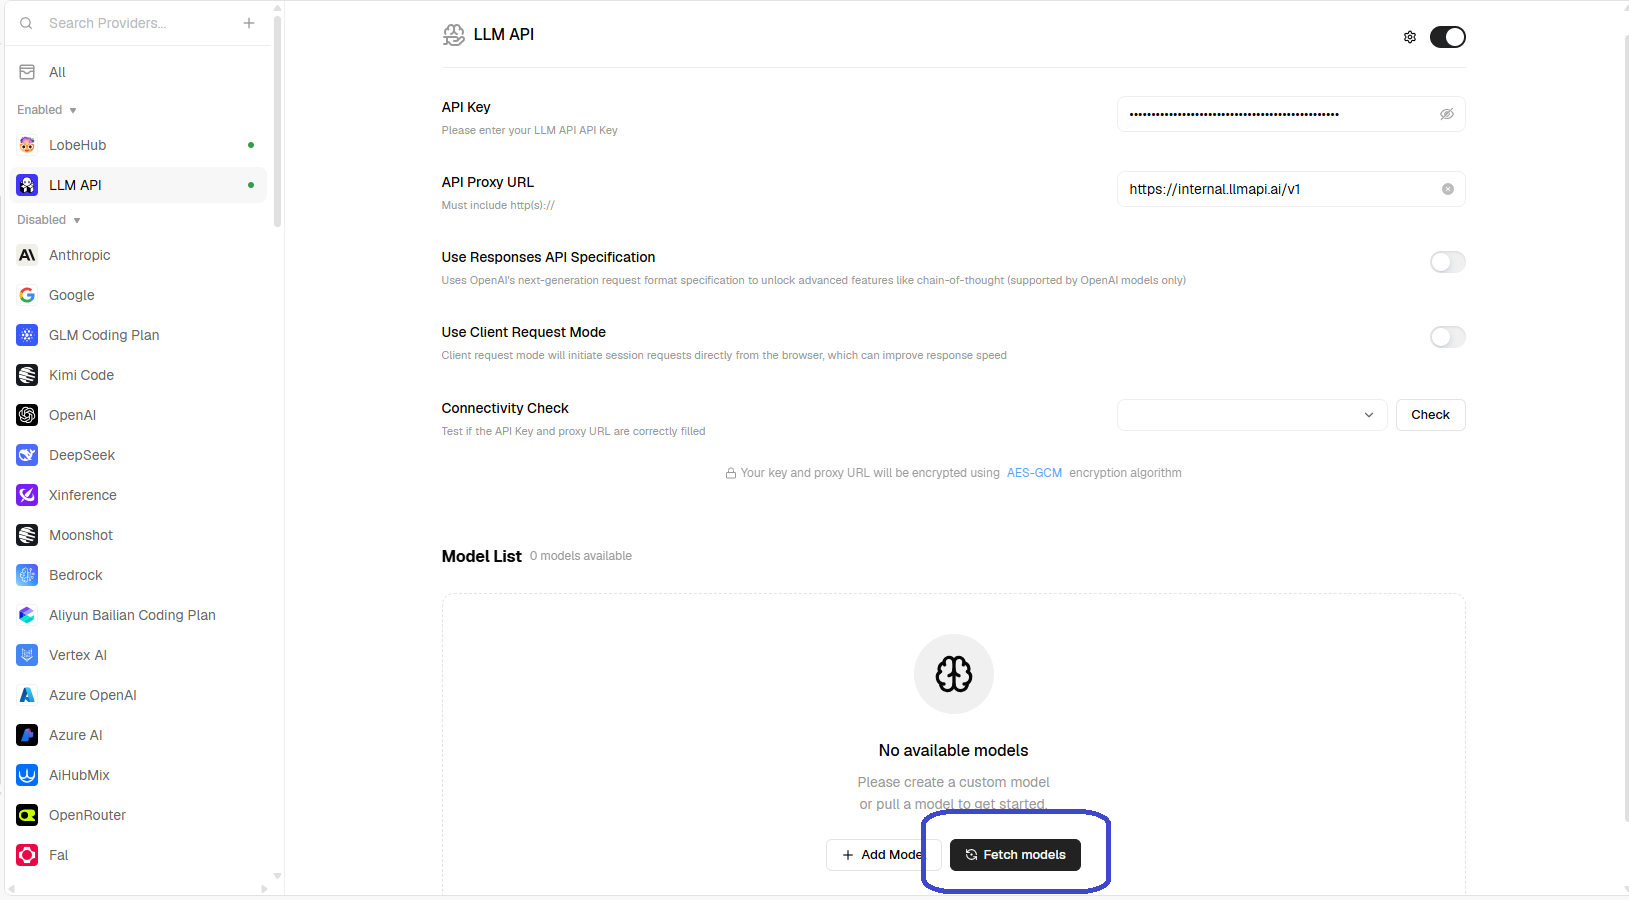Image resolution: width=1629 pixels, height=900 pixels.
Task: Click the DeepSeek logo icon
Action: point(27,455)
